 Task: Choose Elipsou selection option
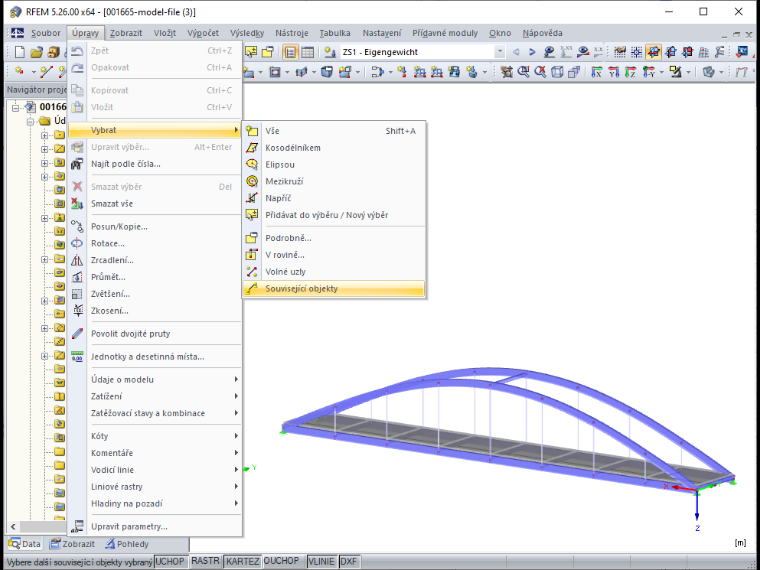334,165
